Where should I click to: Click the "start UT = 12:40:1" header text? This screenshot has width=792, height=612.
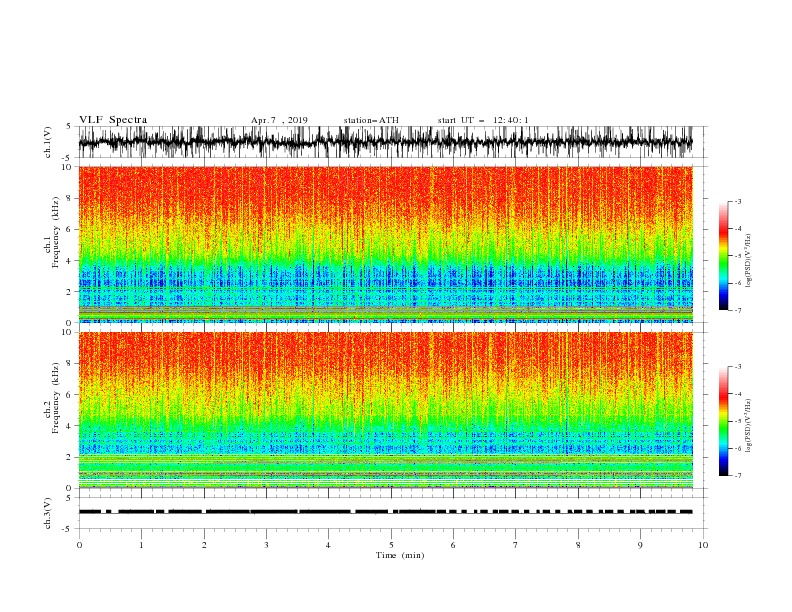(483, 120)
